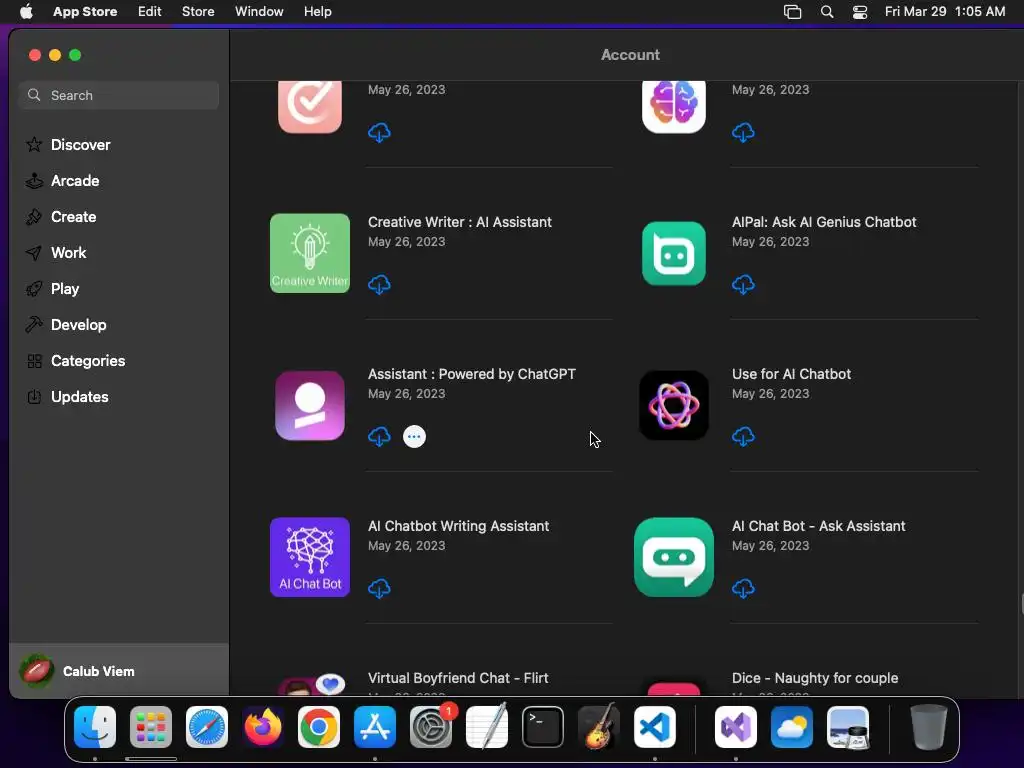
Task: Download AI Chat Bot - Ask Assistant
Action: (743, 588)
